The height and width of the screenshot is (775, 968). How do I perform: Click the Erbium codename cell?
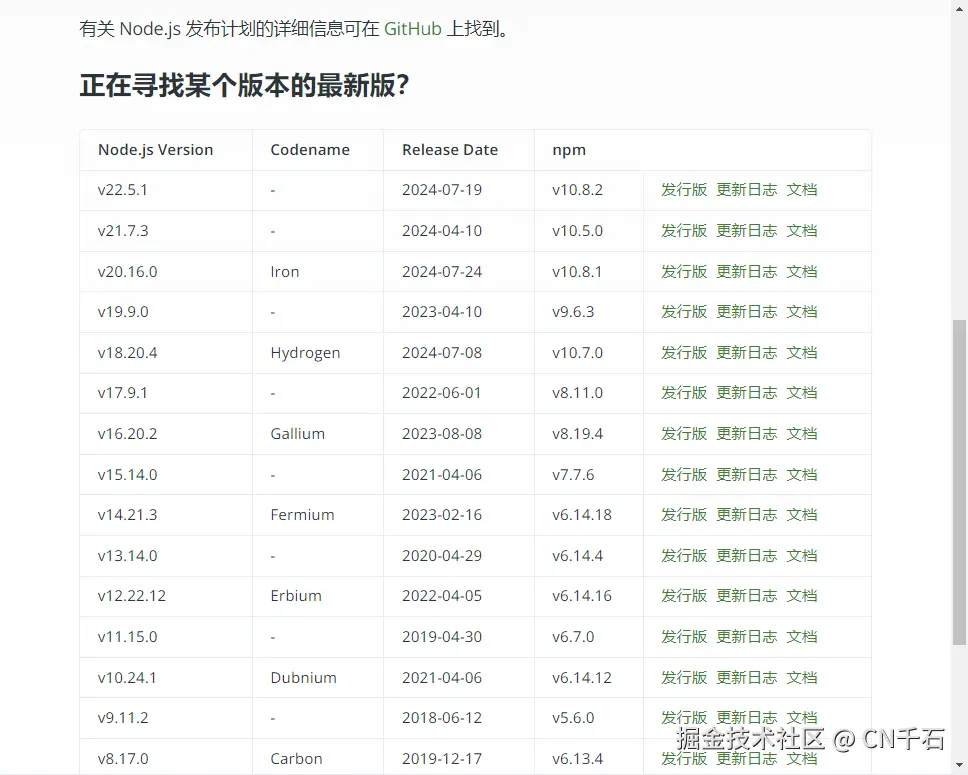pyautogui.click(x=317, y=596)
